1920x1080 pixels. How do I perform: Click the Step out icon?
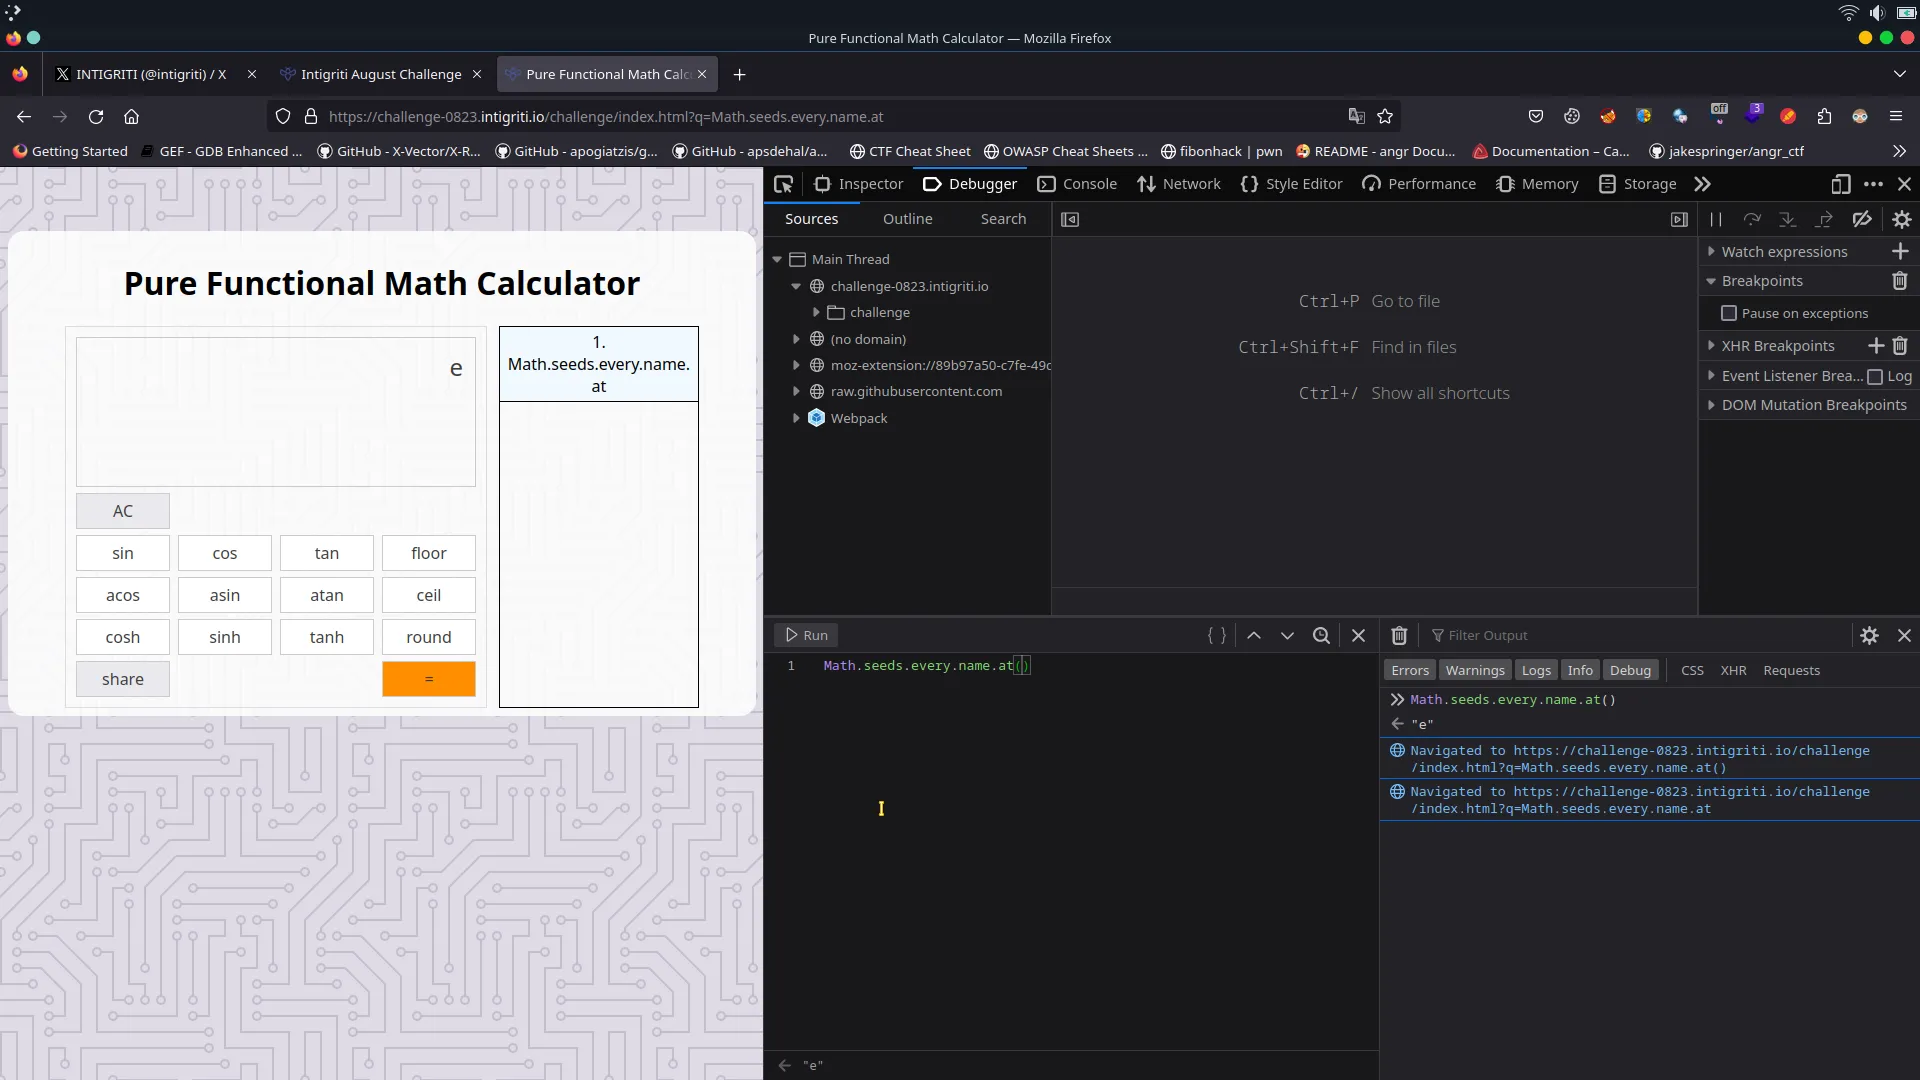(x=1824, y=219)
